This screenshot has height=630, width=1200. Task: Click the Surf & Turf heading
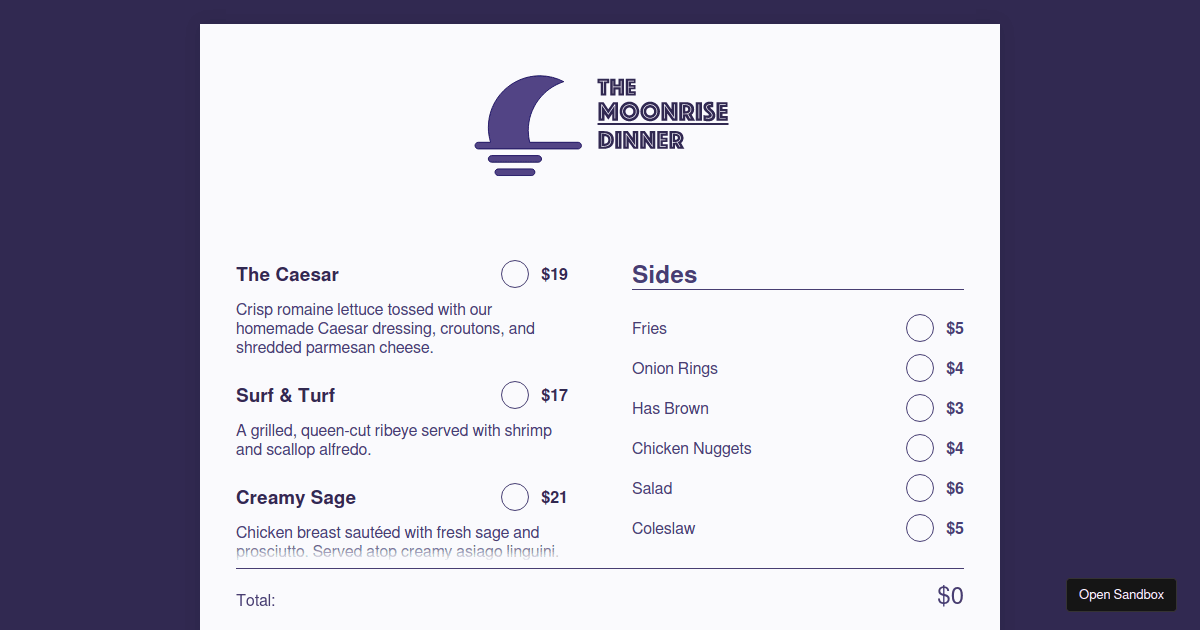click(x=285, y=396)
